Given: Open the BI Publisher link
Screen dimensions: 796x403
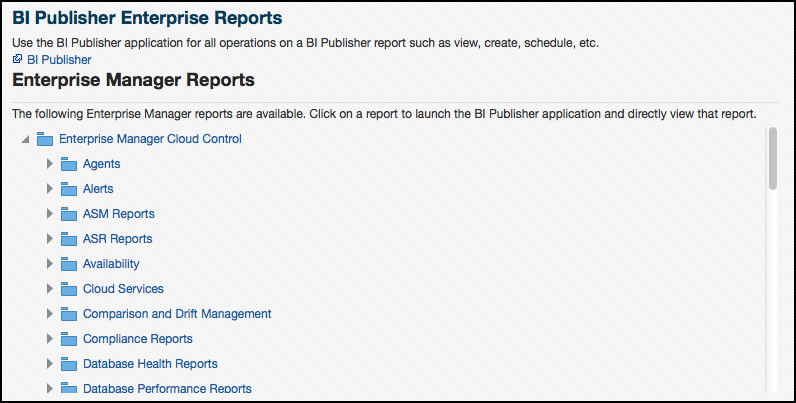Looking at the screenshot, I should tap(59, 59).
